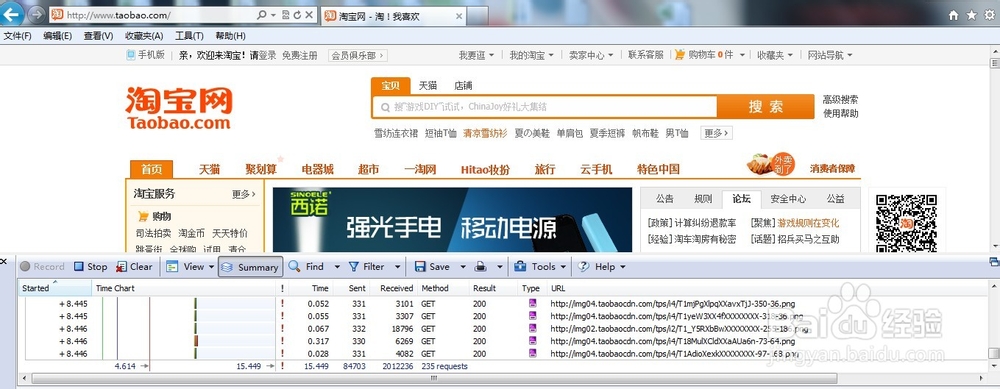Expand the 收藏夹 dropdown in the Taobao top bar

(x=775, y=55)
